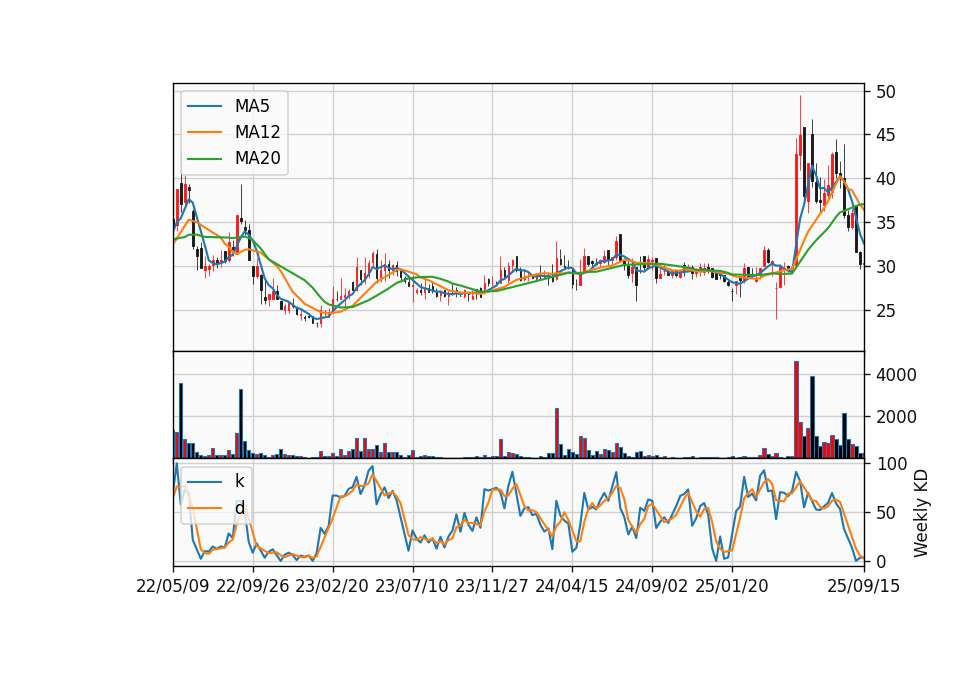This screenshot has width=960, height=690.
Task: Click the price axis value 45
Action: tap(885, 135)
